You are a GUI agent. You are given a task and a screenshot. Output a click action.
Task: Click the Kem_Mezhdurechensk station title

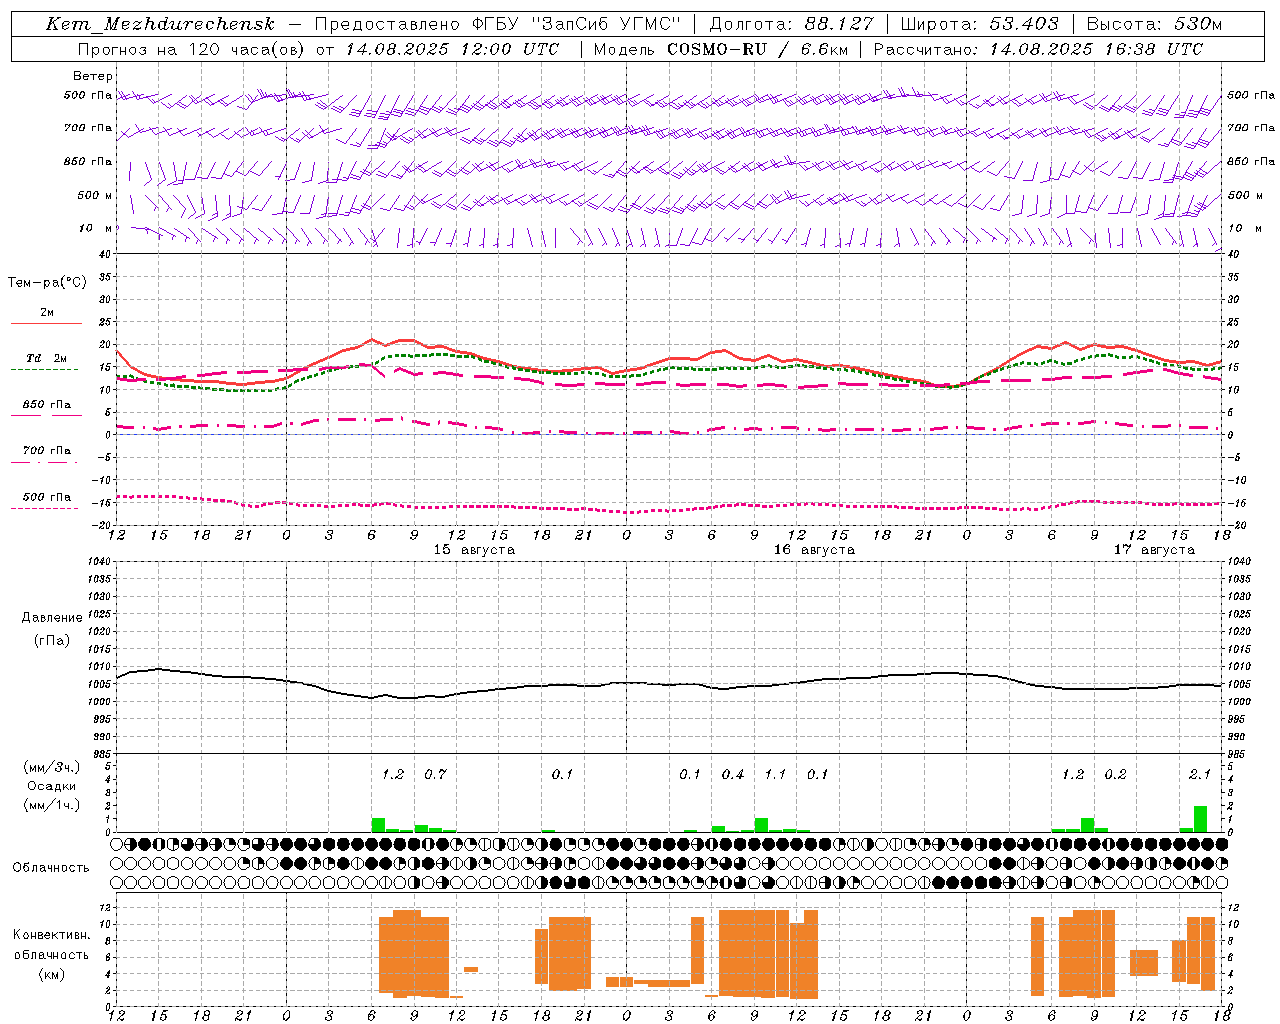pyautogui.click(x=160, y=24)
